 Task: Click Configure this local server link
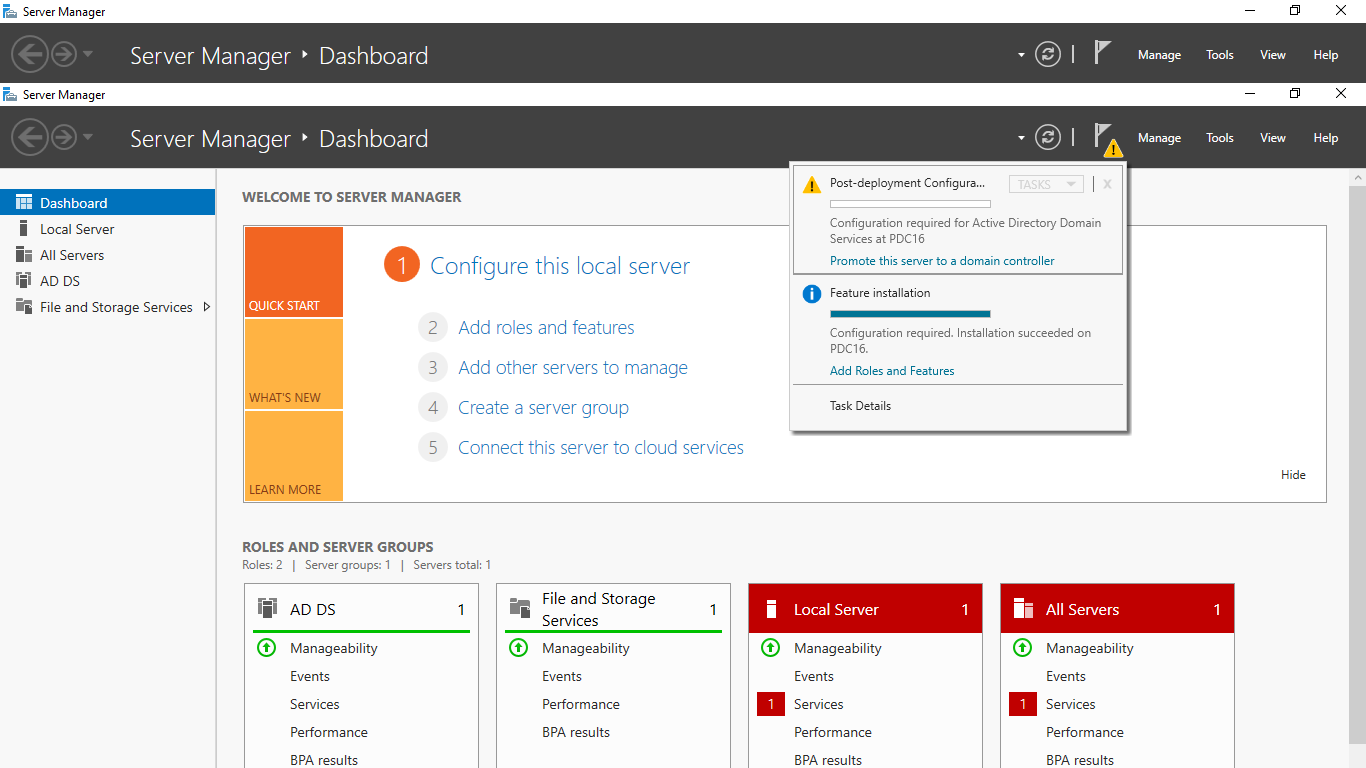coord(560,266)
